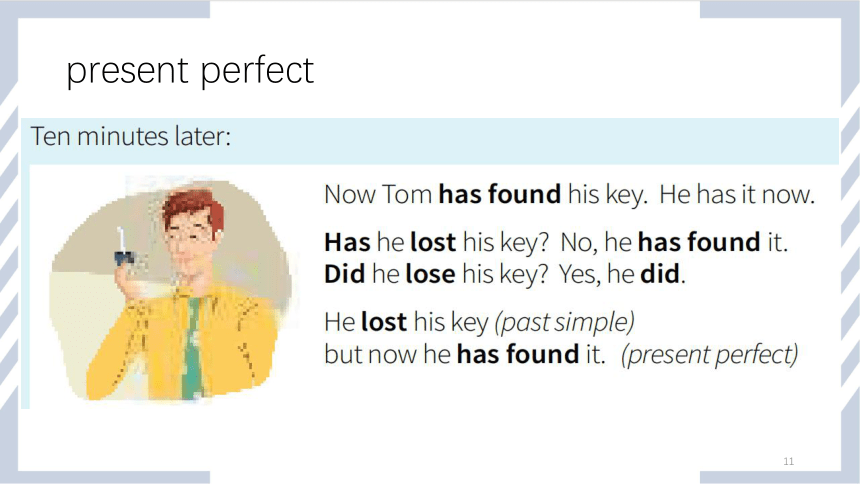Click the bold word 'Did' starting the question
Screen dimensions: 860x484
click(x=344, y=274)
